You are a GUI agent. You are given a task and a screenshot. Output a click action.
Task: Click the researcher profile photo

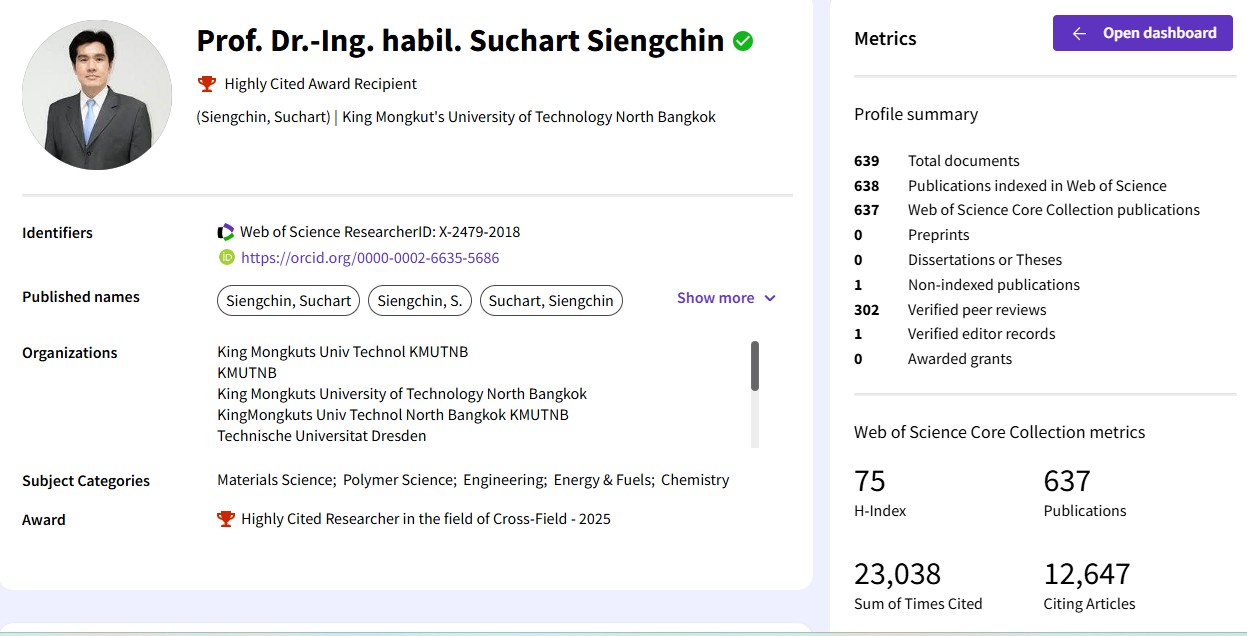[97, 95]
